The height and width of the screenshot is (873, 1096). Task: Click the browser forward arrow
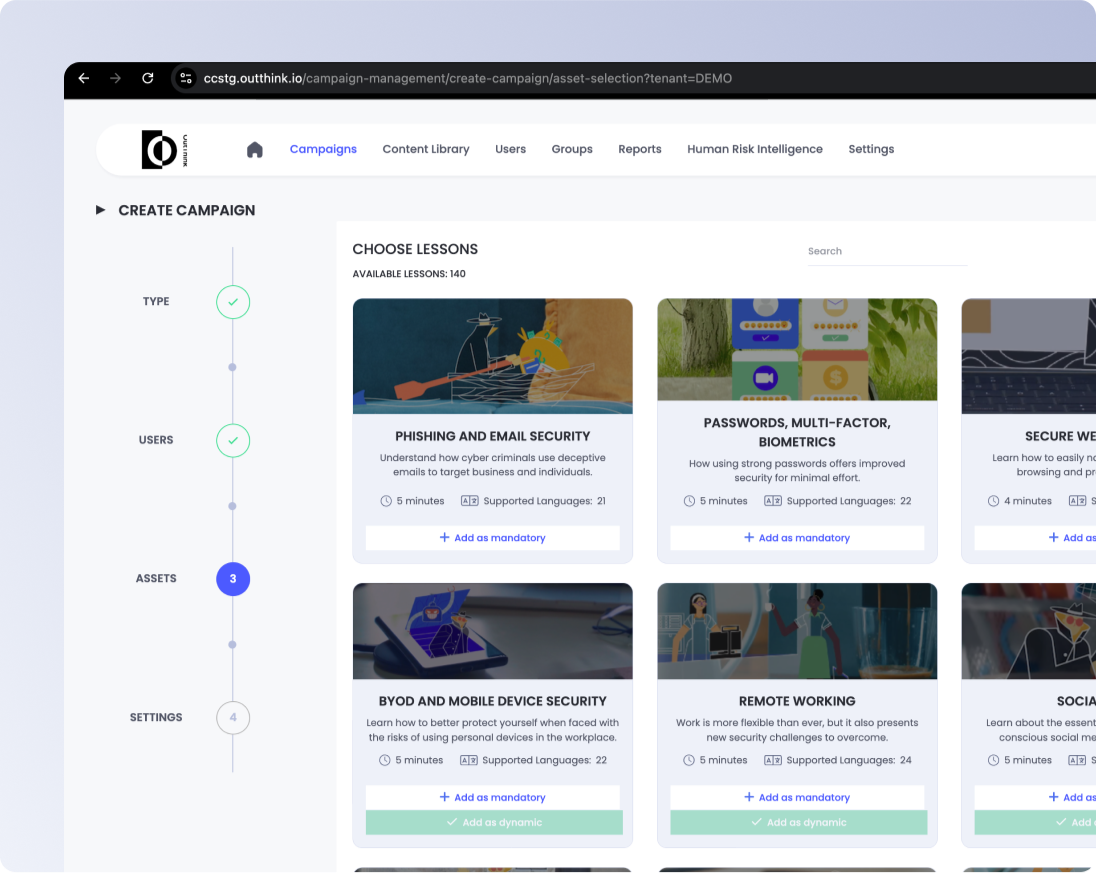[x=116, y=78]
